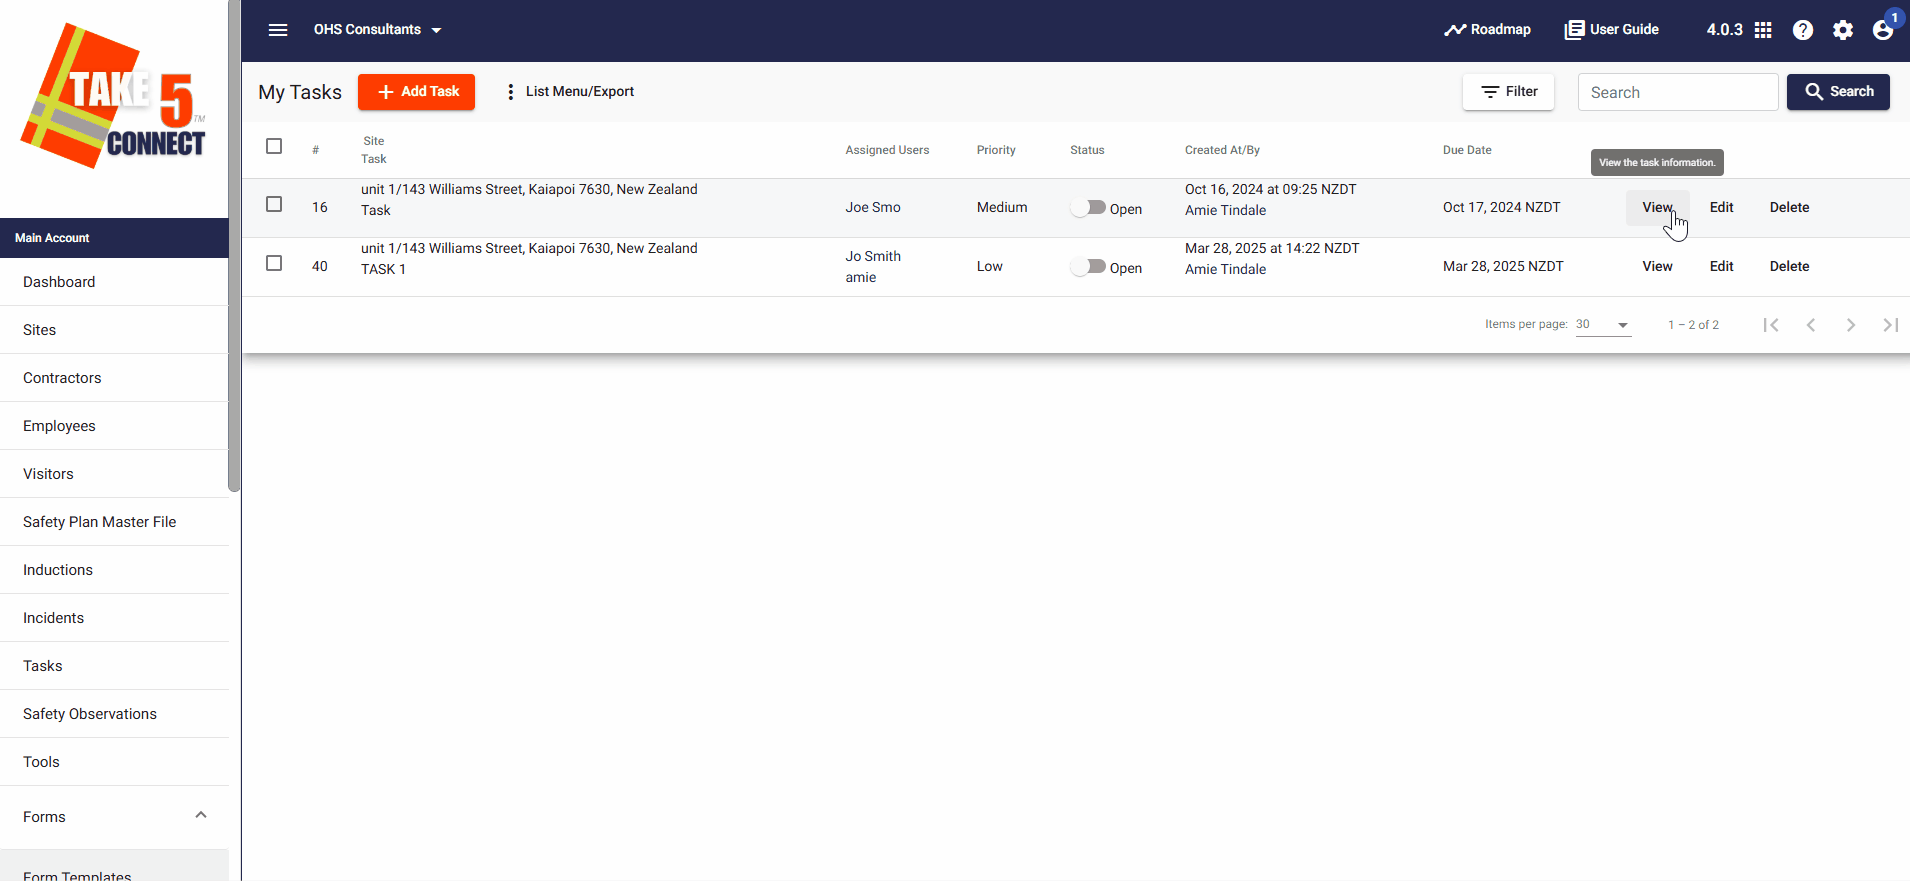
Task: Click the 'Mar 28, 2025 NZDT' due date
Action: pyautogui.click(x=1503, y=267)
